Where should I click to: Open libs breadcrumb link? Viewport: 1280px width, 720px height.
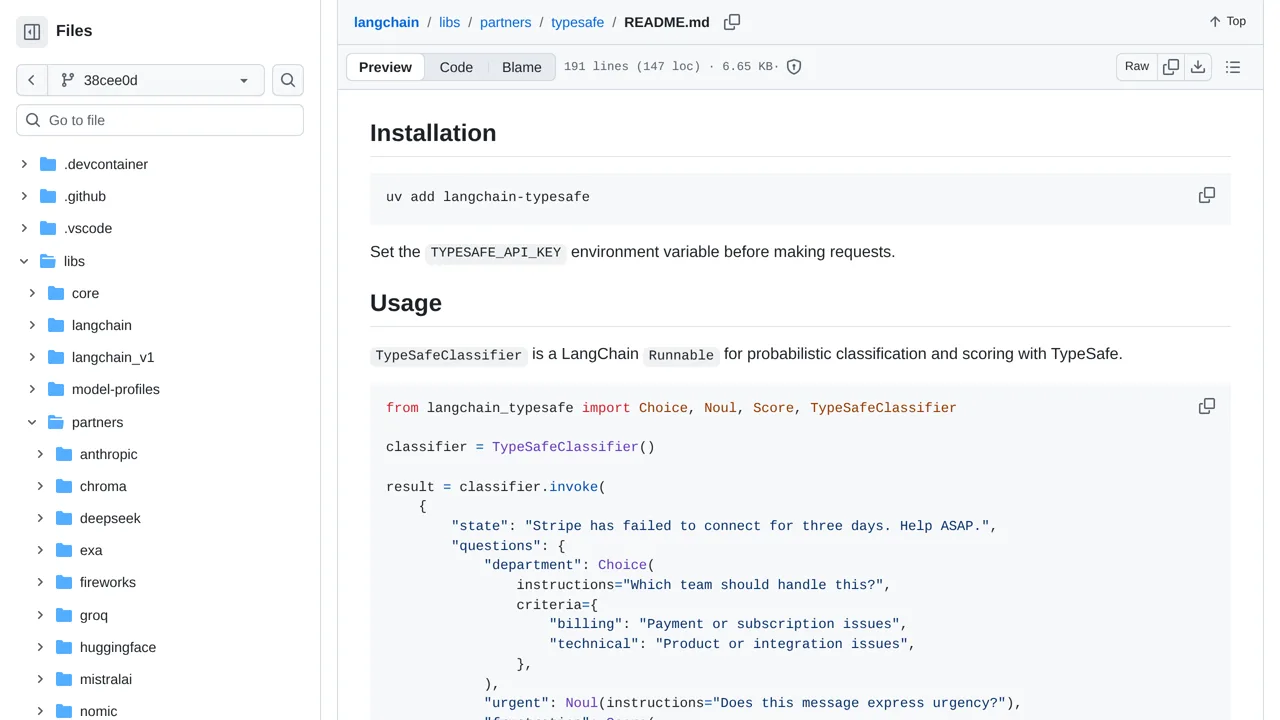tap(450, 22)
